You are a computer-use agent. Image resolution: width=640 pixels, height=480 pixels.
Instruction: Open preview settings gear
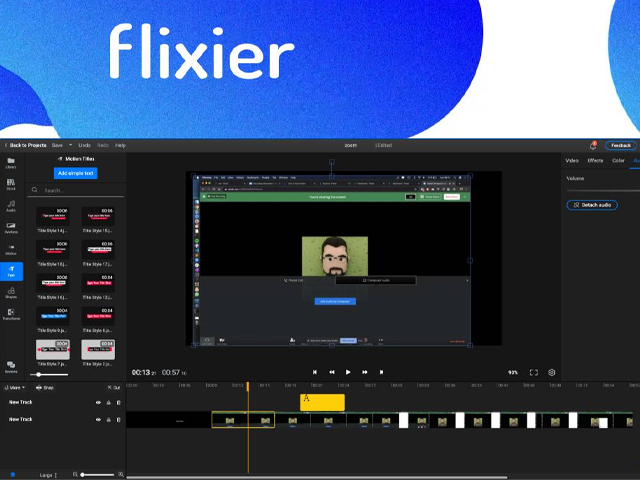tap(551, 372)
